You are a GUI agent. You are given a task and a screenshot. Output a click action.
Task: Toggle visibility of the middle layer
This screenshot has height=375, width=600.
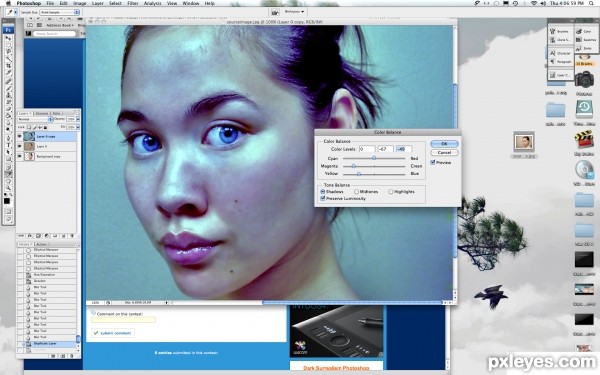pyautogui.click(x=20, y=146)
